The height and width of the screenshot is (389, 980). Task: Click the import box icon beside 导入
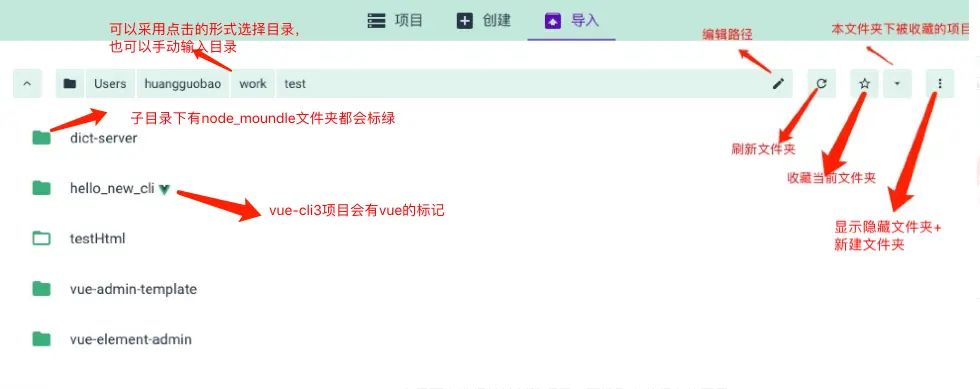(552, 21)
